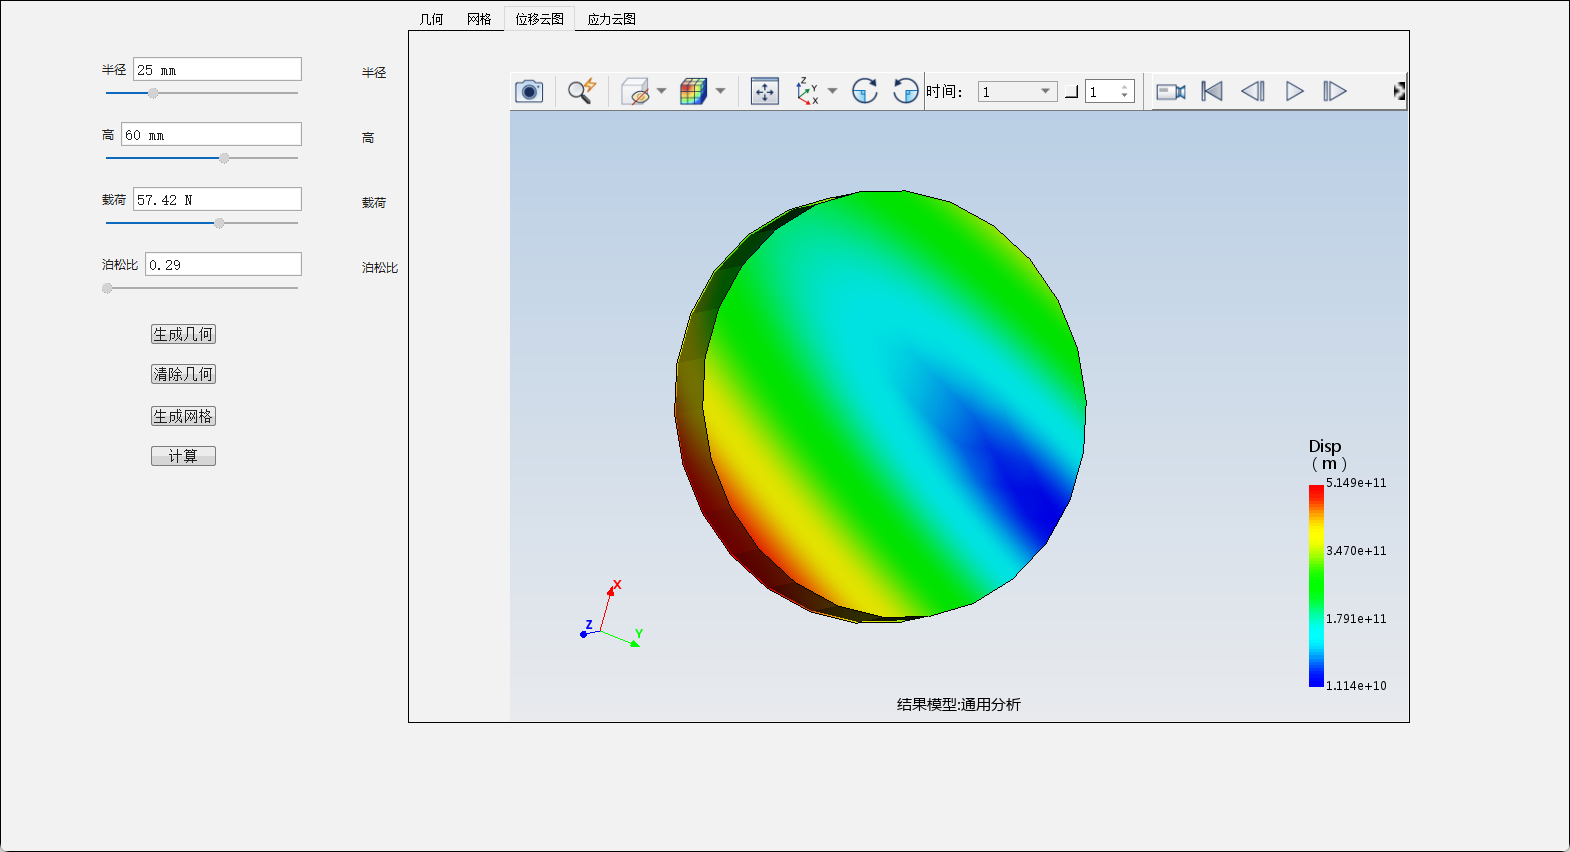Click the magnifier quick-zoom icon
This screenshot has width=1570, height=852.
582,91
